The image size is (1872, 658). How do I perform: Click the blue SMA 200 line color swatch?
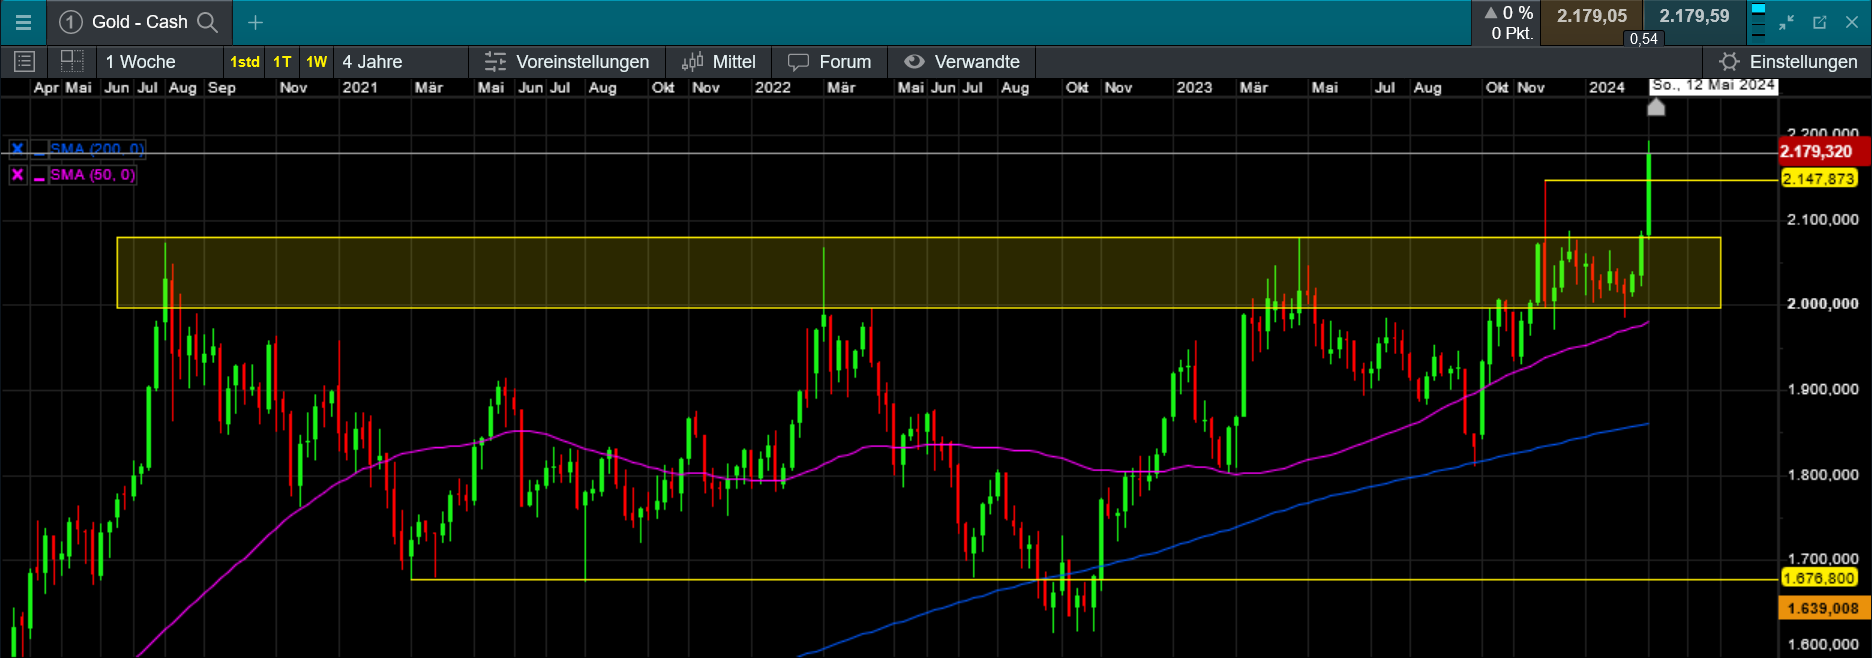(x=39, y=149)
